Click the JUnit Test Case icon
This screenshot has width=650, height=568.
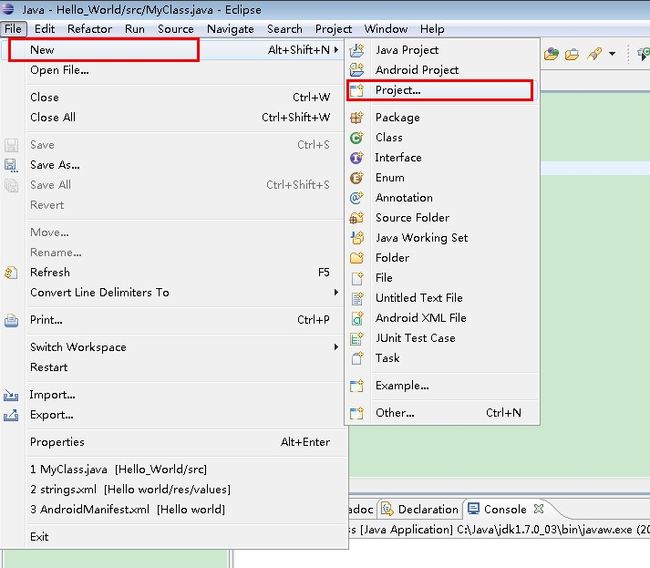357,338
